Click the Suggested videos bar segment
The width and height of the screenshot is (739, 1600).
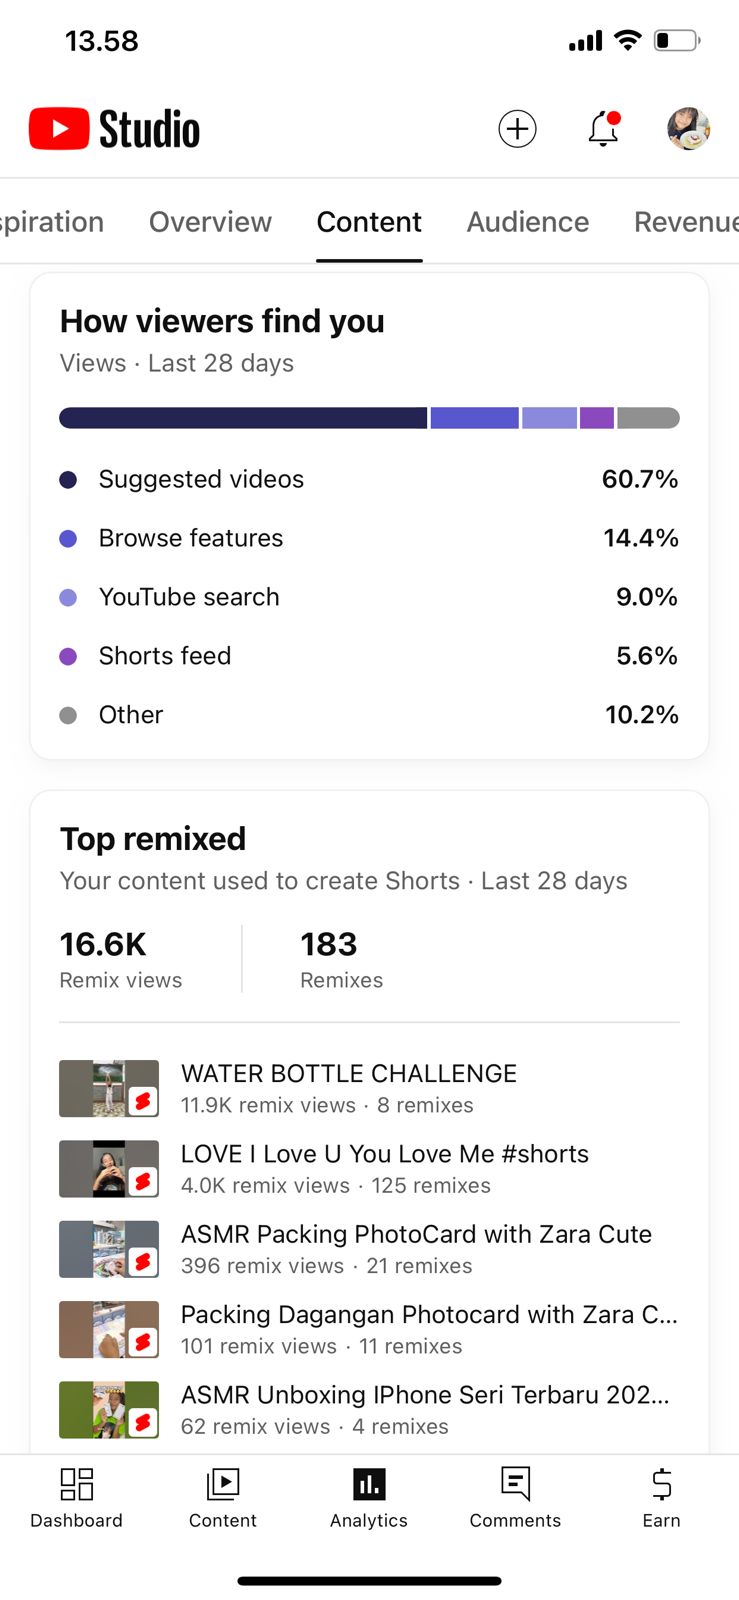[x=243, y=418]
